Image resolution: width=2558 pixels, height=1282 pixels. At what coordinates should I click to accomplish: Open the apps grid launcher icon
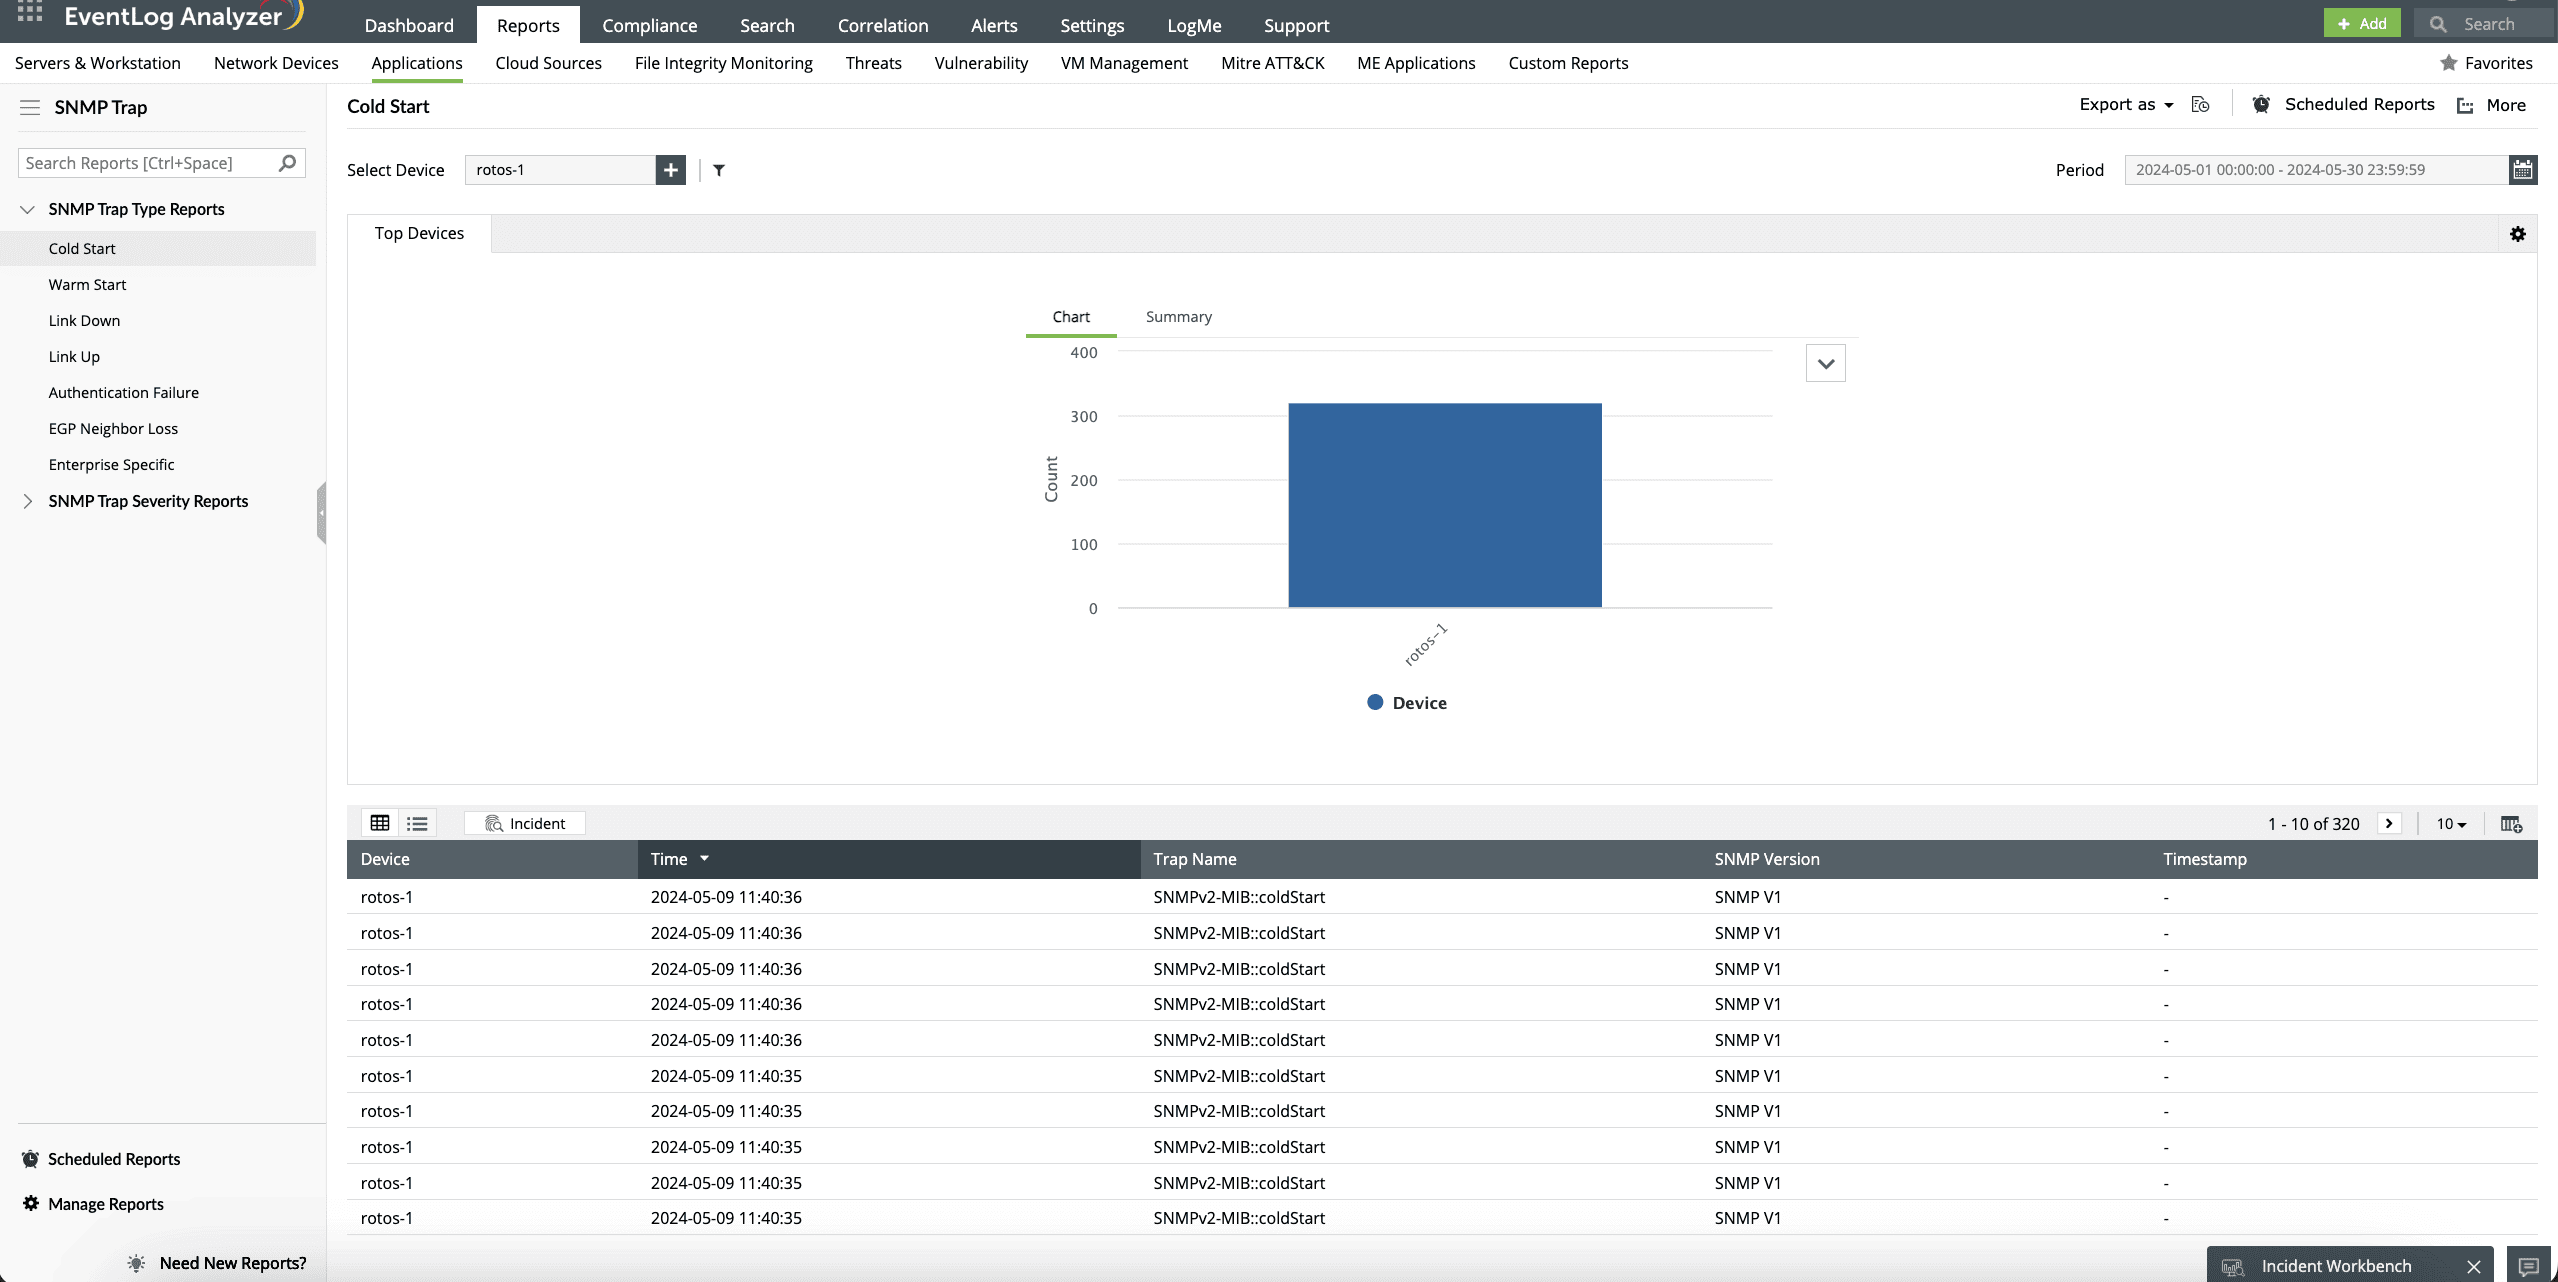point(30,12)
